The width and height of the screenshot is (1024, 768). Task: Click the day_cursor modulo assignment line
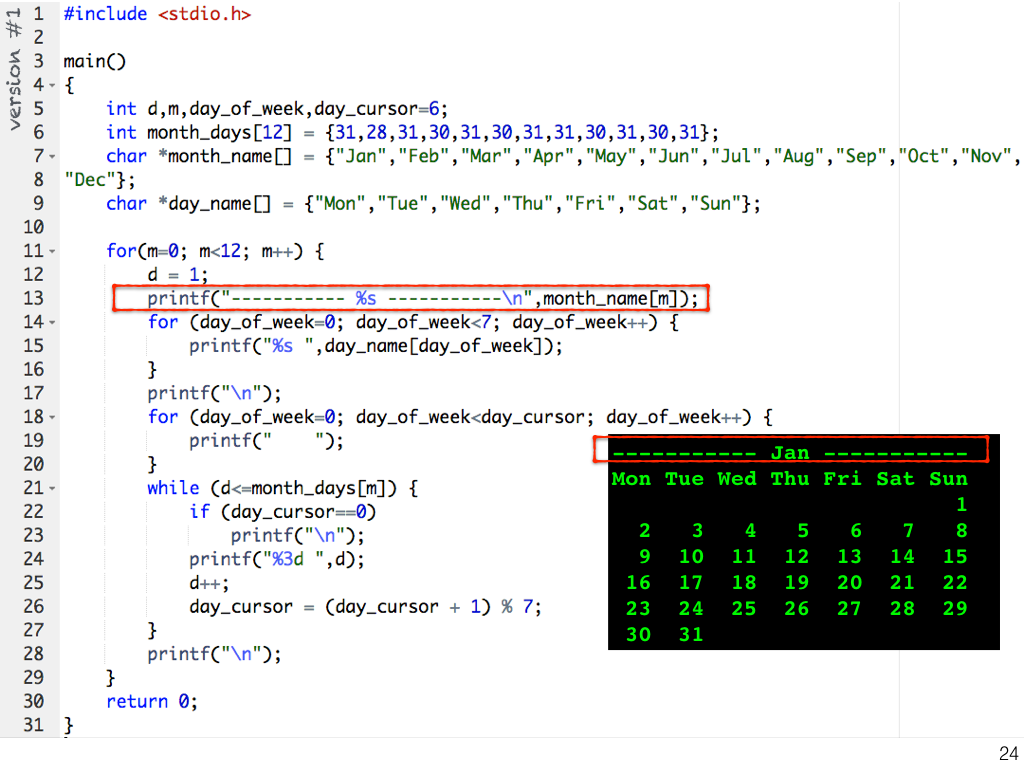tap(365, 607)
